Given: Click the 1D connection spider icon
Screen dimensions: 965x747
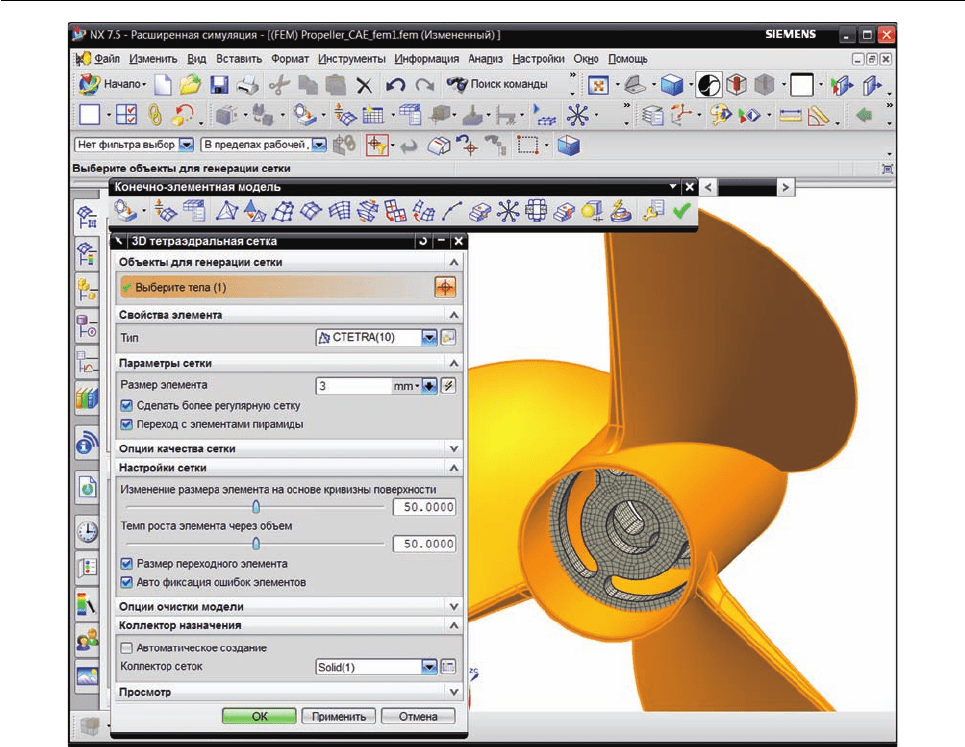Looking at the screenshot, I should pyautogui.click(x=508, y=212).
